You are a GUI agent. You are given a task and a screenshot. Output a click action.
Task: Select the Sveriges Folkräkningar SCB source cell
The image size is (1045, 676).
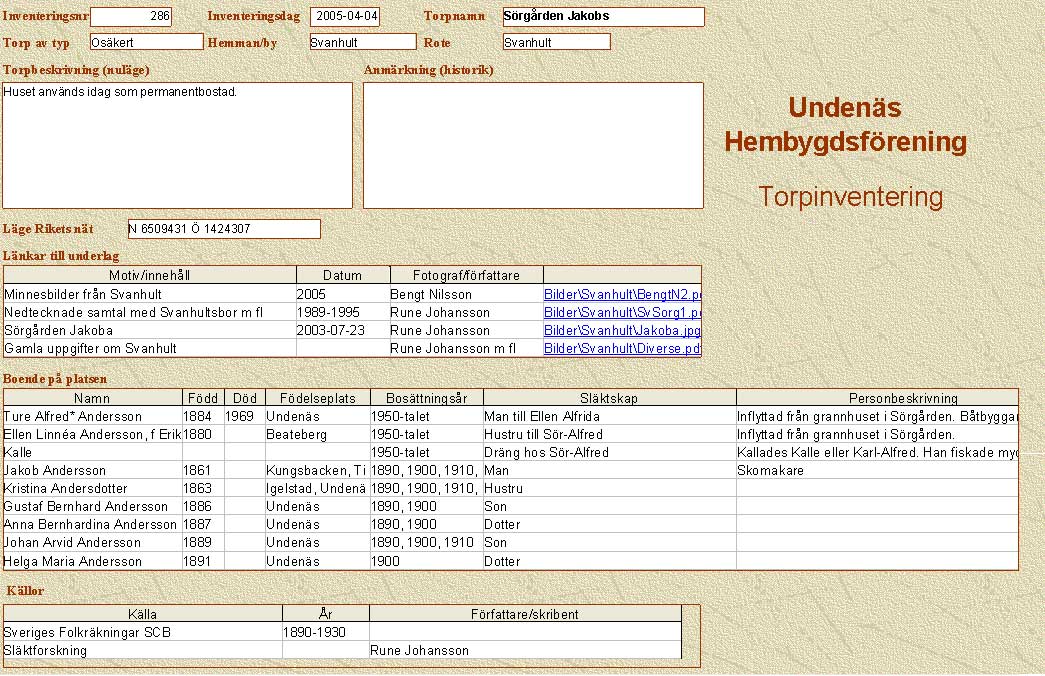point(142,632)
